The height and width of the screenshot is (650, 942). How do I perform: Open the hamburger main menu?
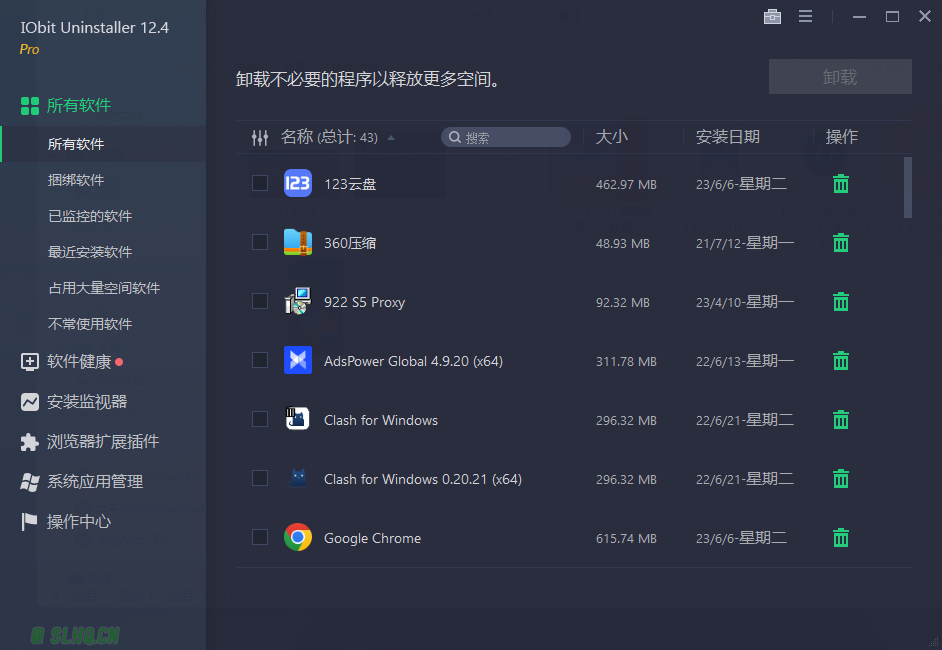pyautogui.click(x=806, y=16)
